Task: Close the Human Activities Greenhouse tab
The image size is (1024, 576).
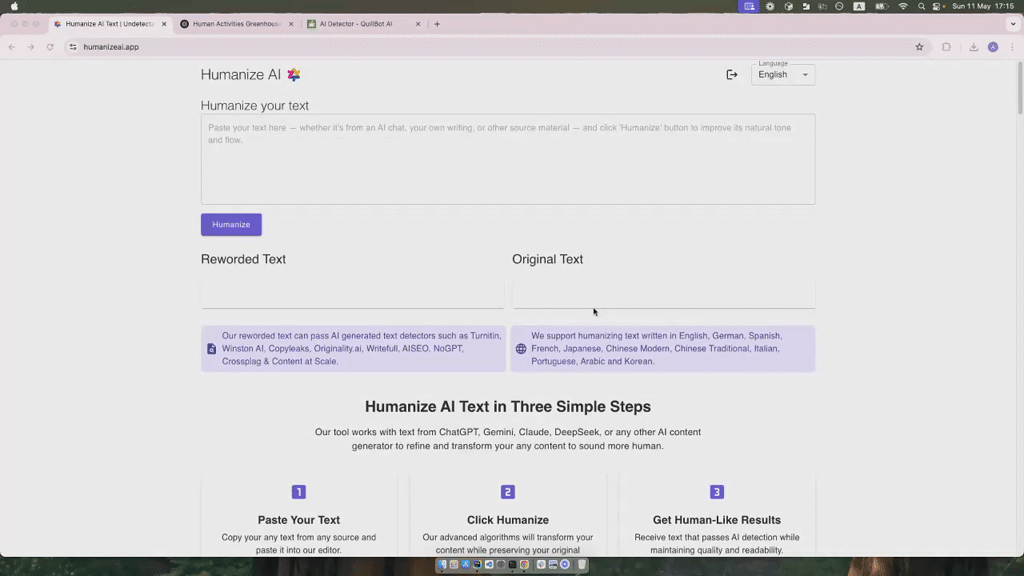Action: pyautogui.click(x=291, y=24)
